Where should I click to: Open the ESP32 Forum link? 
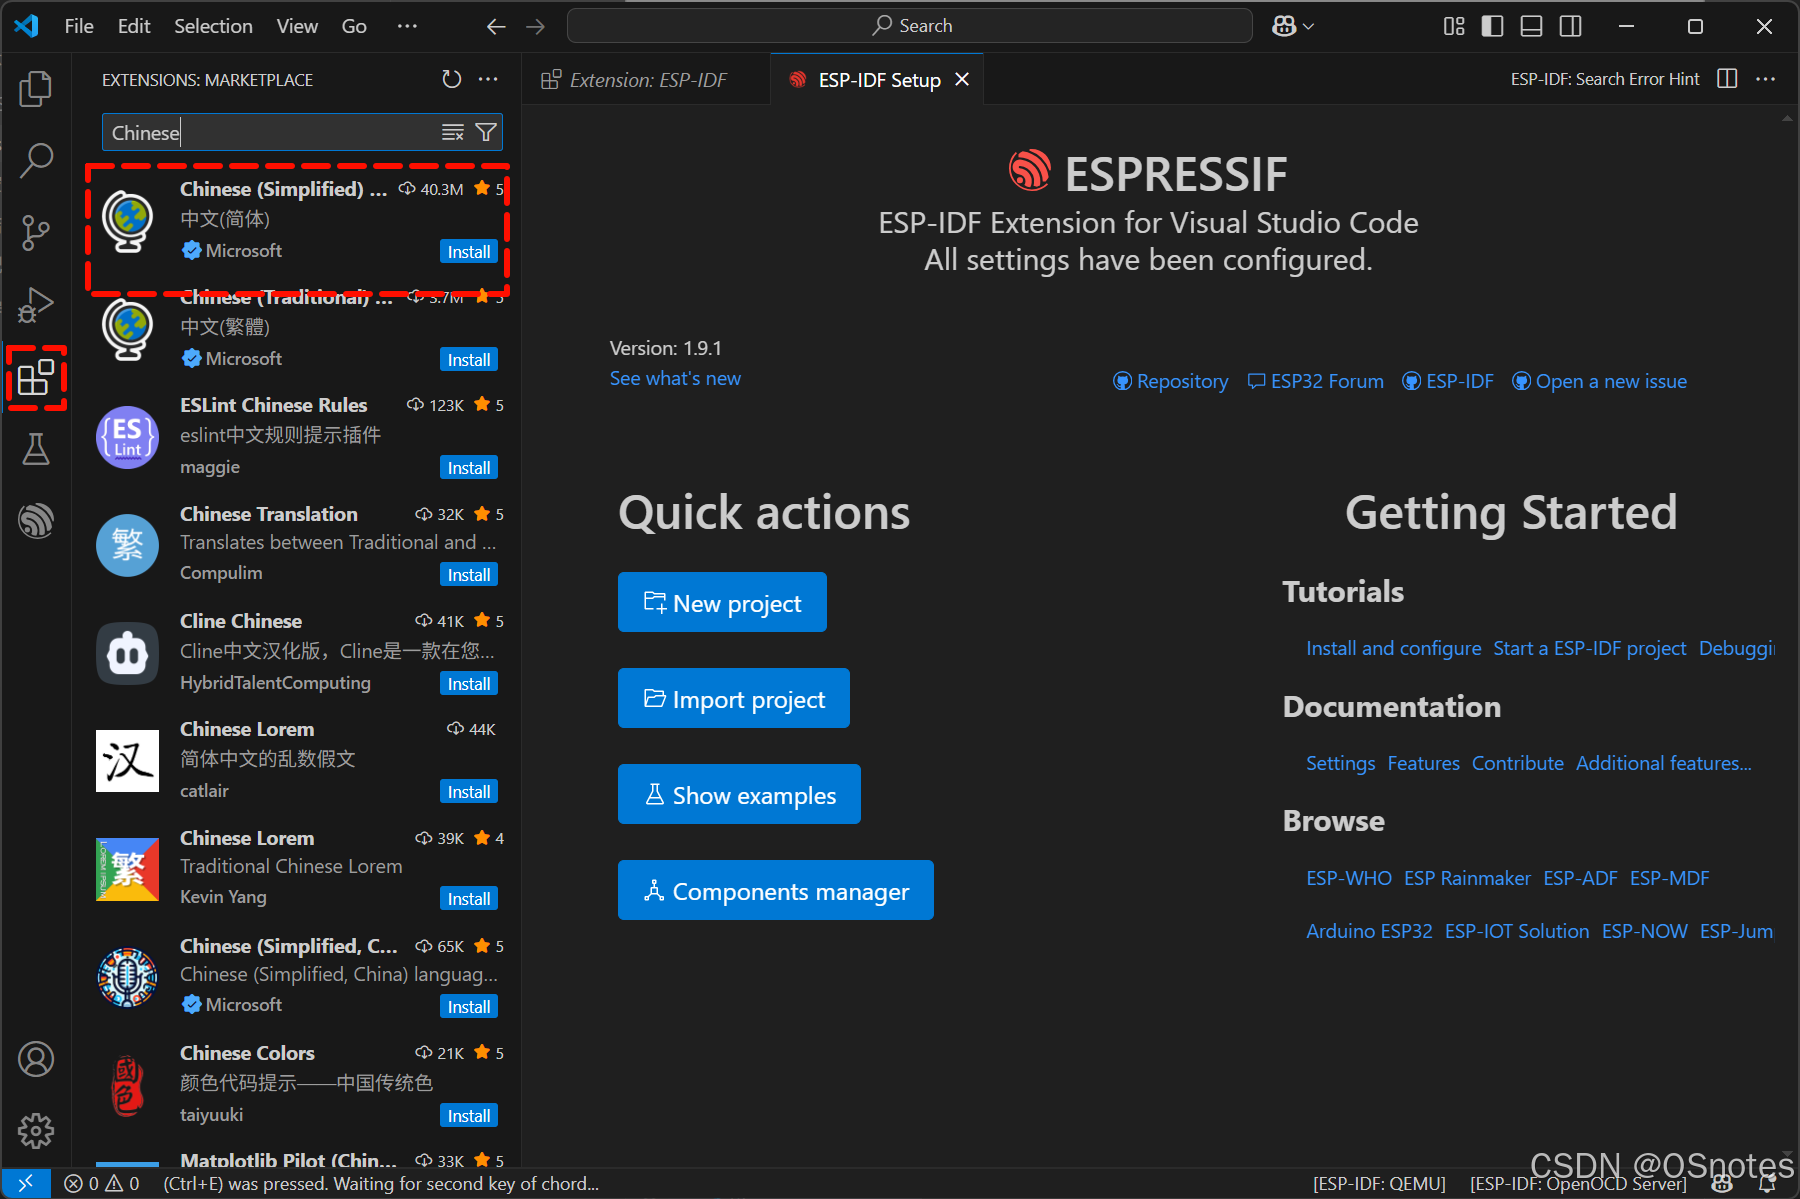pyautogui.click(x=1316, y=381)
